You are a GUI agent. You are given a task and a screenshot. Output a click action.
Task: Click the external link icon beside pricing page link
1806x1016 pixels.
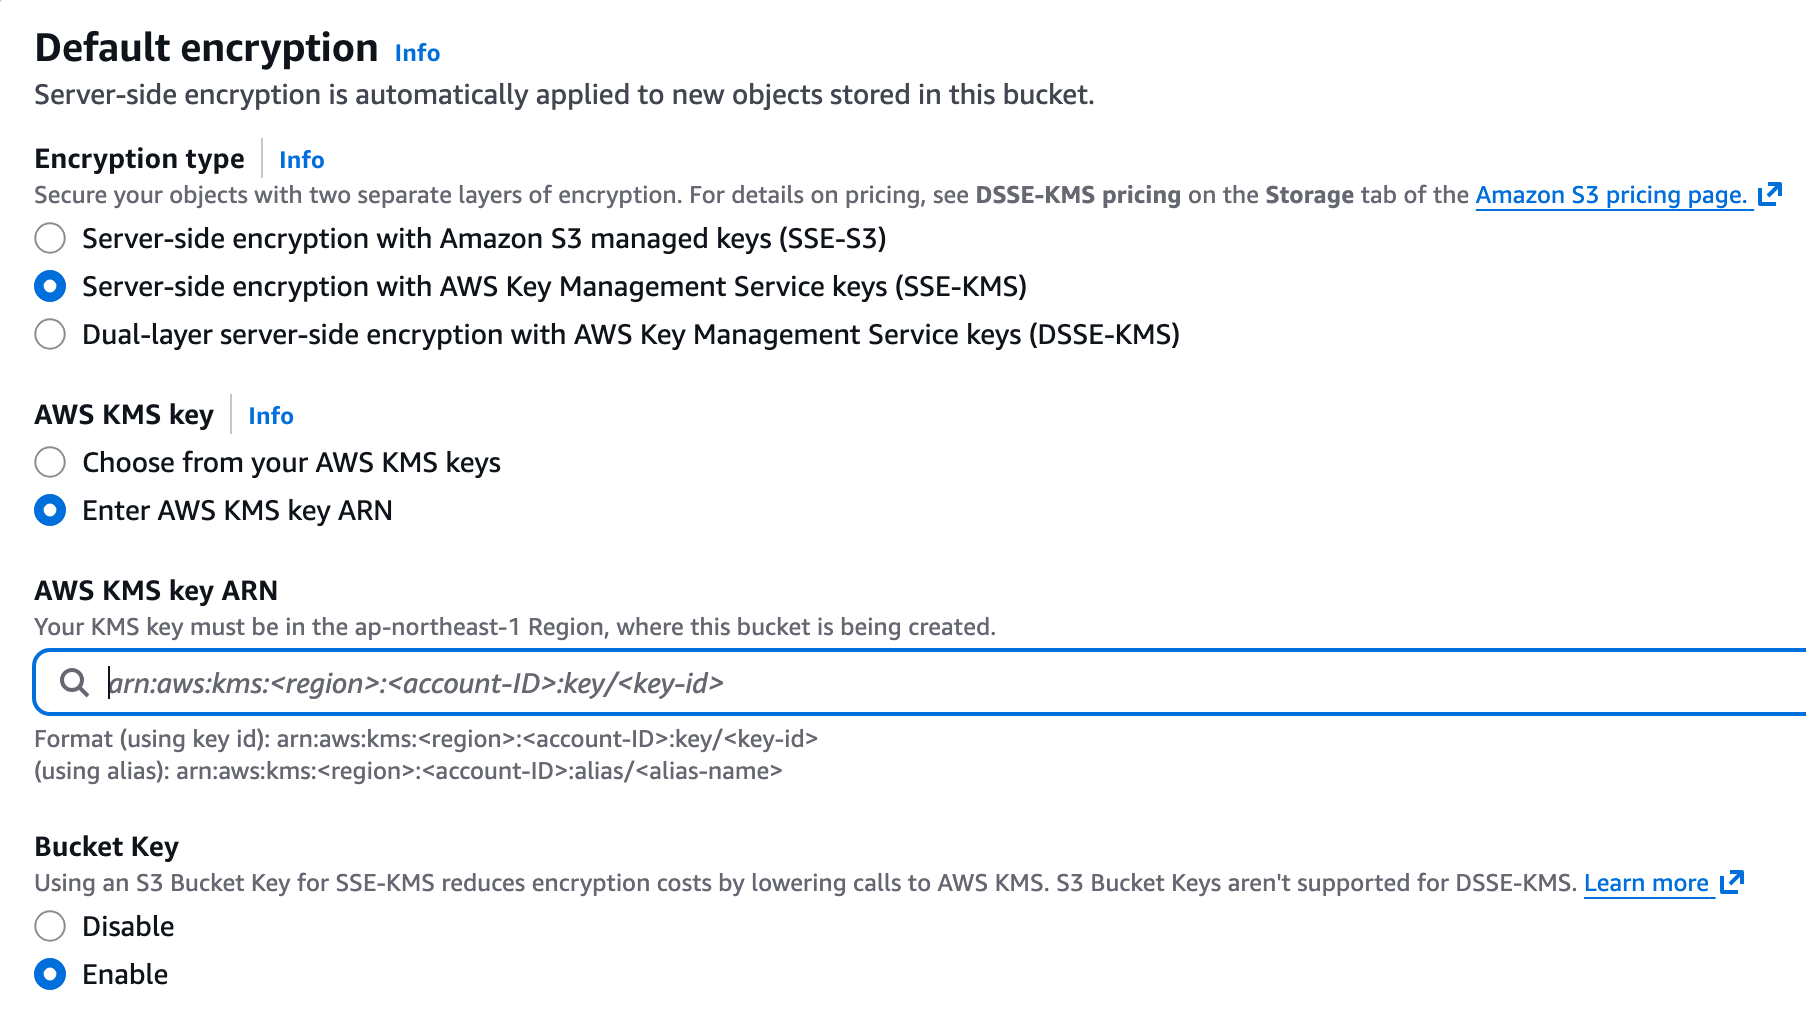pos(1770,192)
